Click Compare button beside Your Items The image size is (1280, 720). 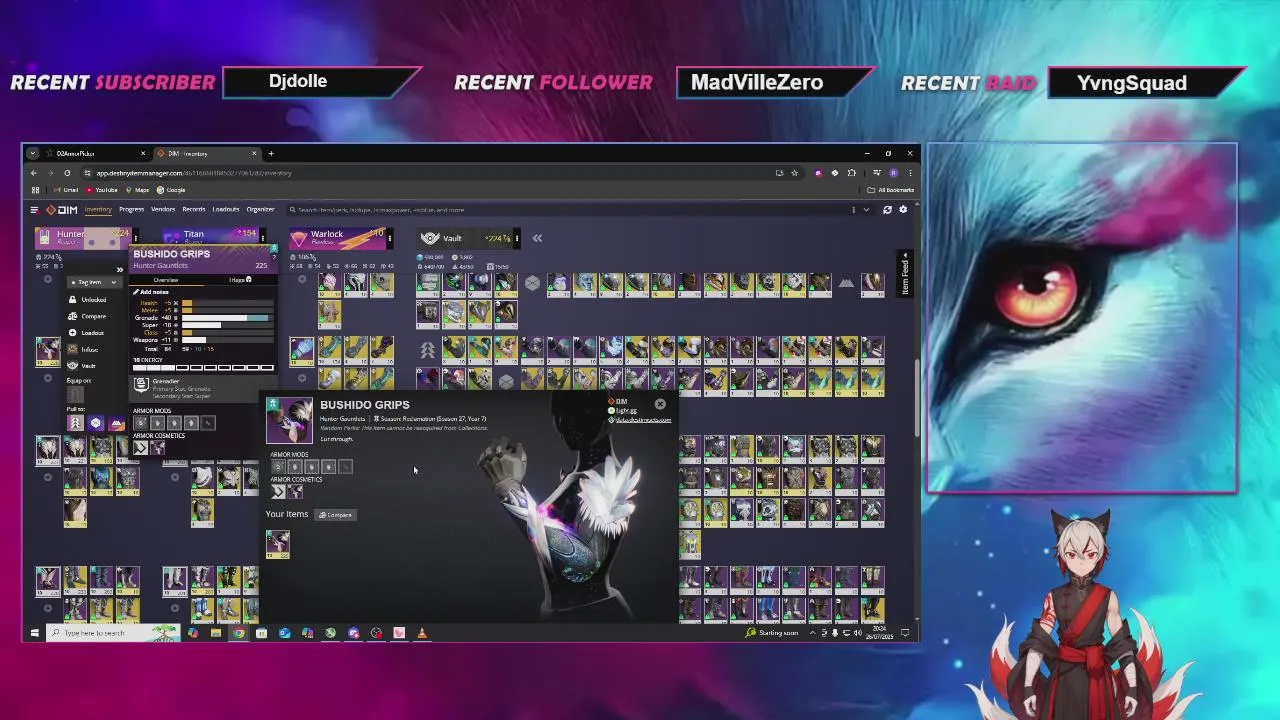[336, 515]
